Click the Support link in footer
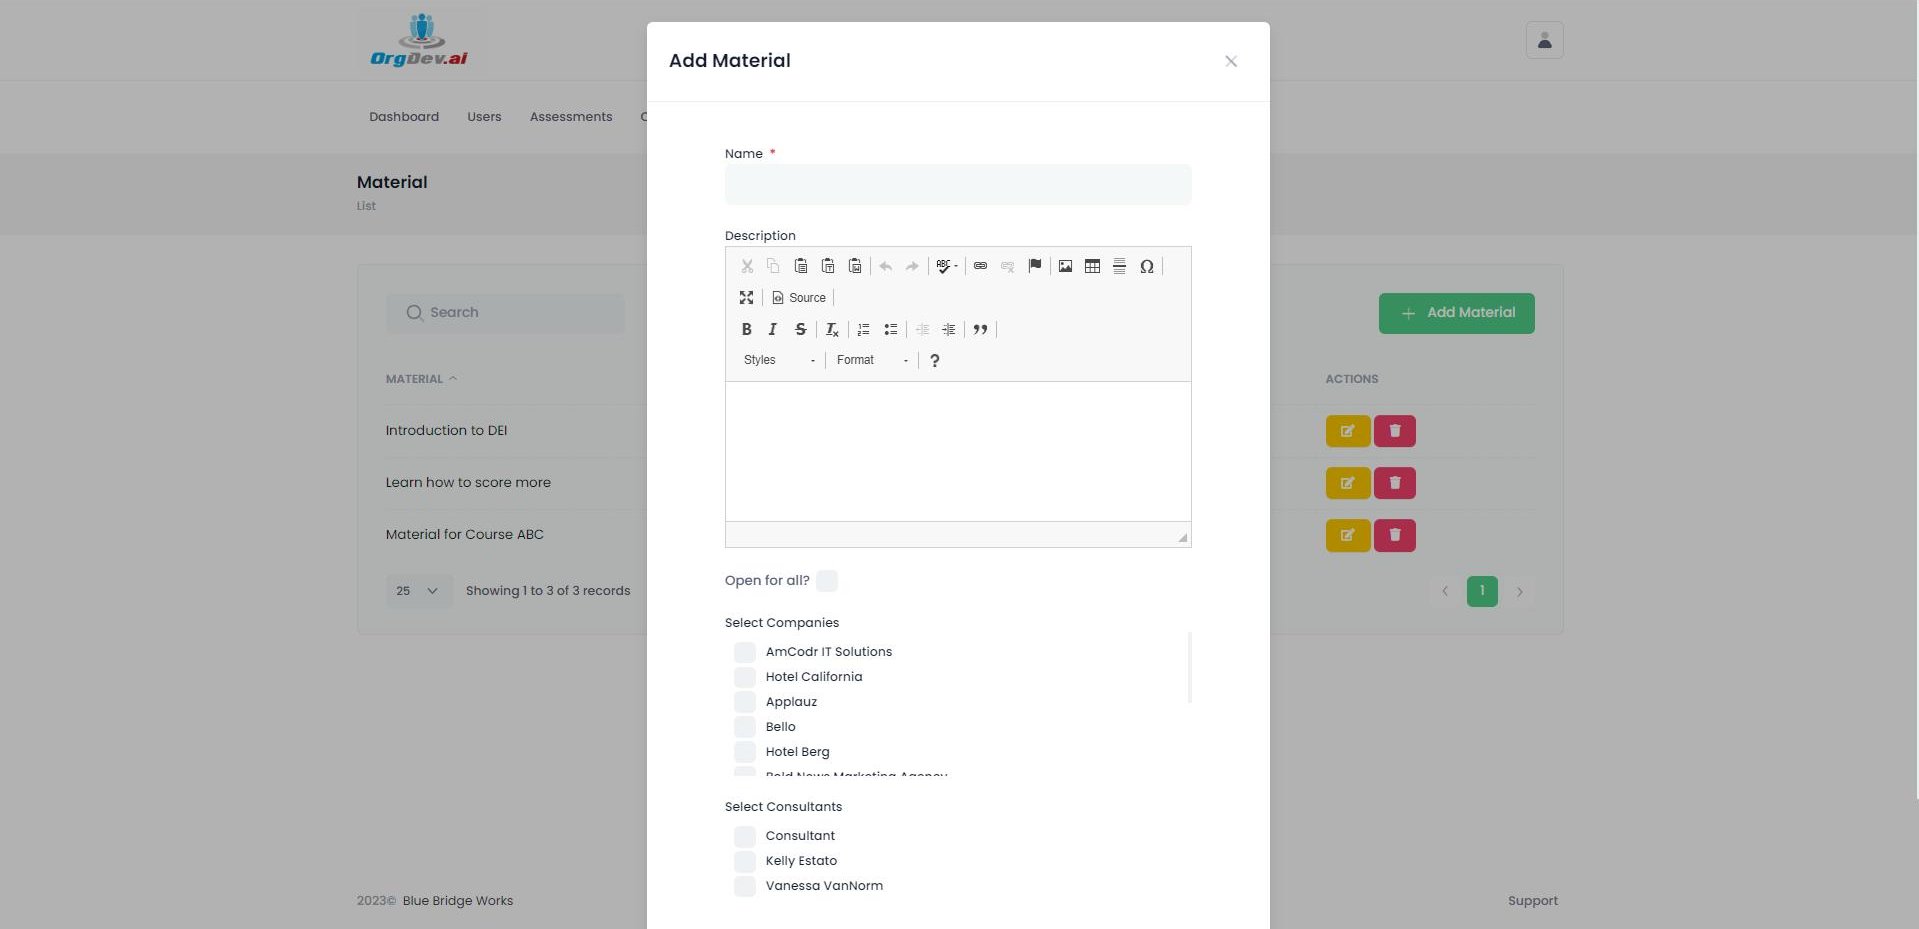Image resolution: width=1919 pixels, height=929 pixels. point(1533,901)
